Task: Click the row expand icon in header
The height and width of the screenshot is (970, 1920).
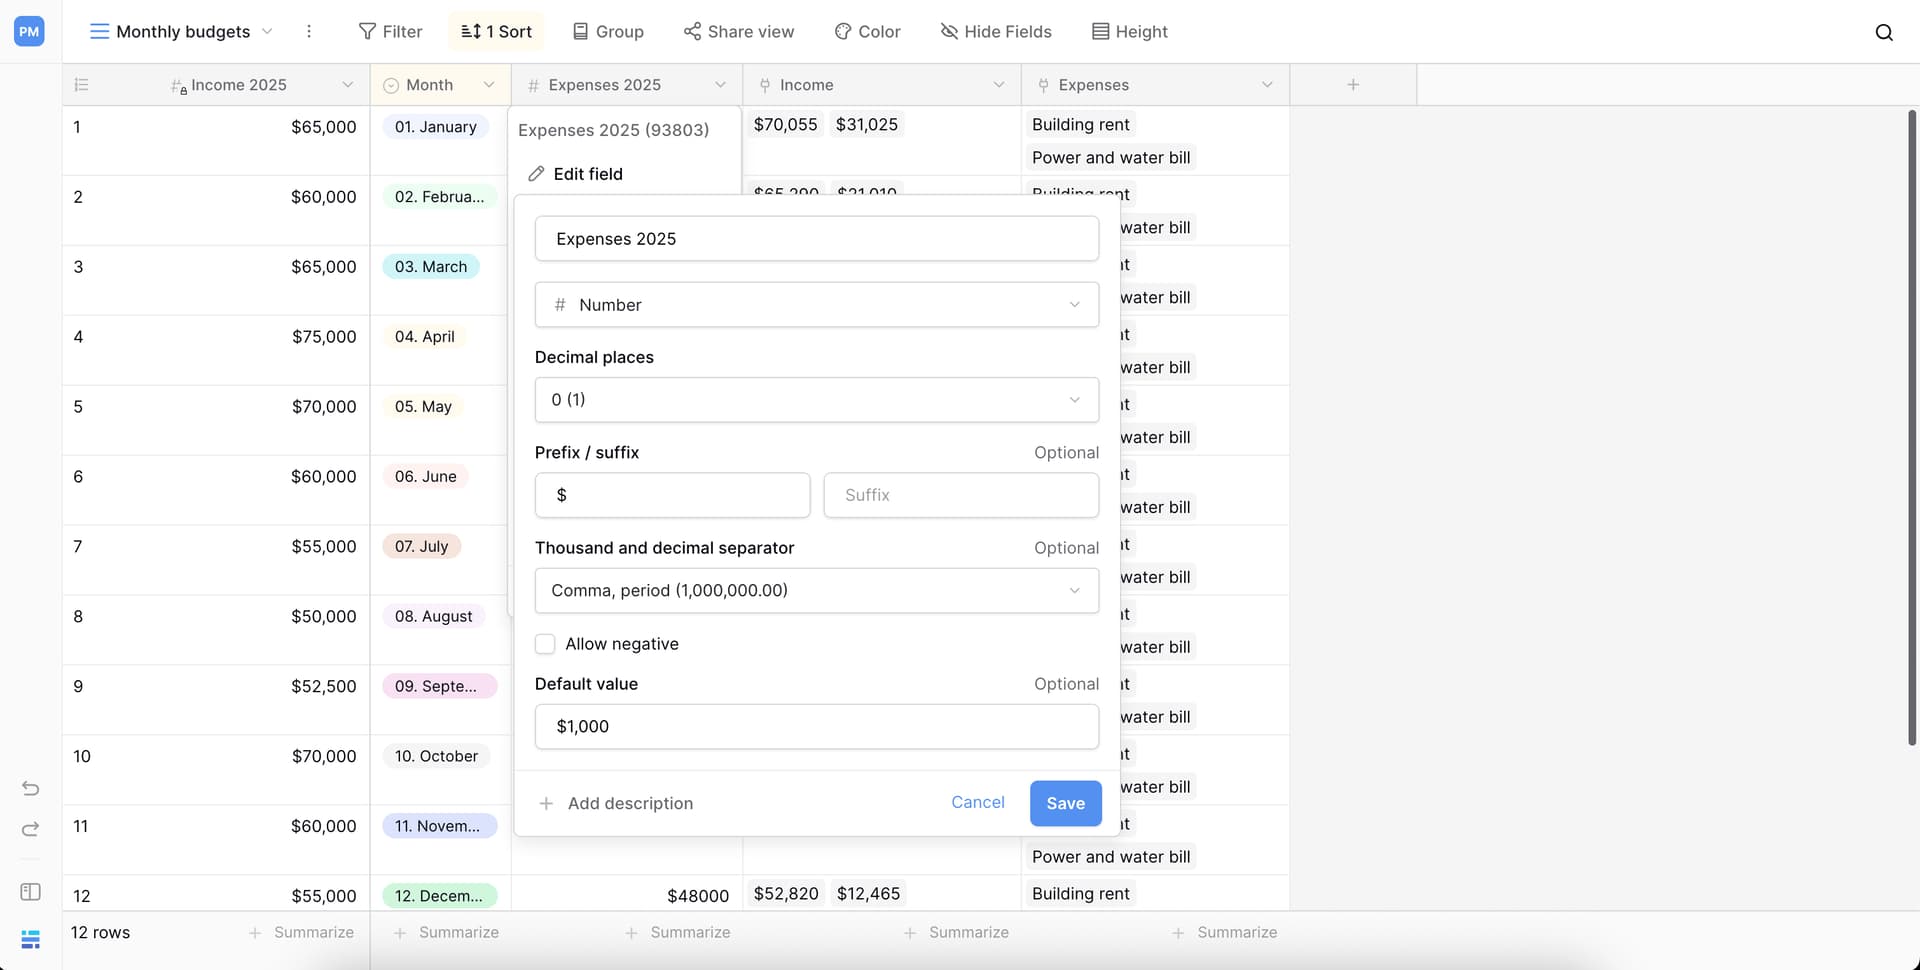Action: (82, 85)
